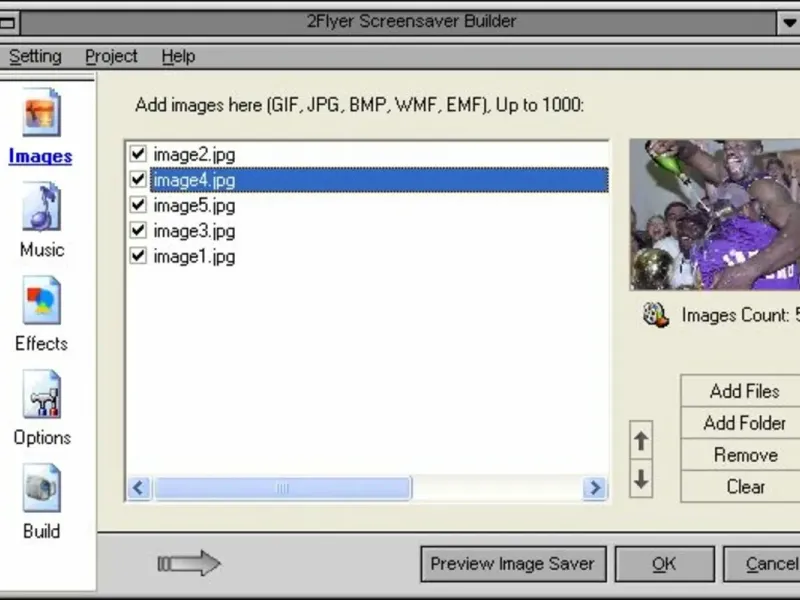Viewport: 800px width, 600px height.
Task: Click the Effects sidebar label
Action: (41, 343)
